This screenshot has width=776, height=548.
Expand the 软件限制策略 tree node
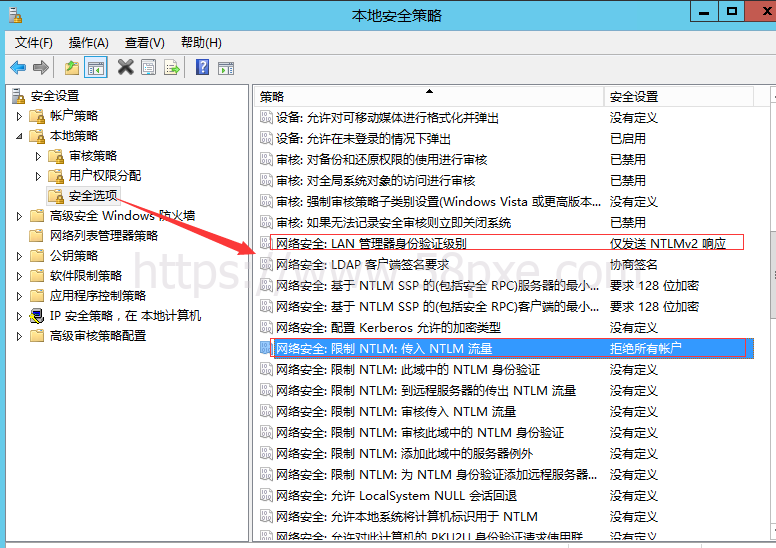pyautogui.click(x=19, y=276)
